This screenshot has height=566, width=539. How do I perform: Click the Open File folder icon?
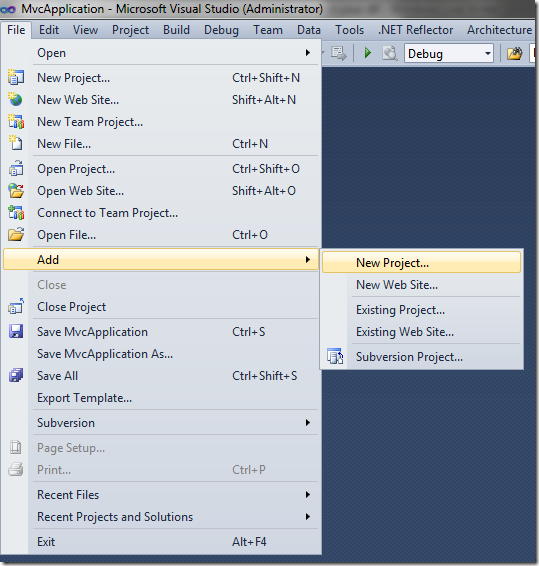(16, 235)
